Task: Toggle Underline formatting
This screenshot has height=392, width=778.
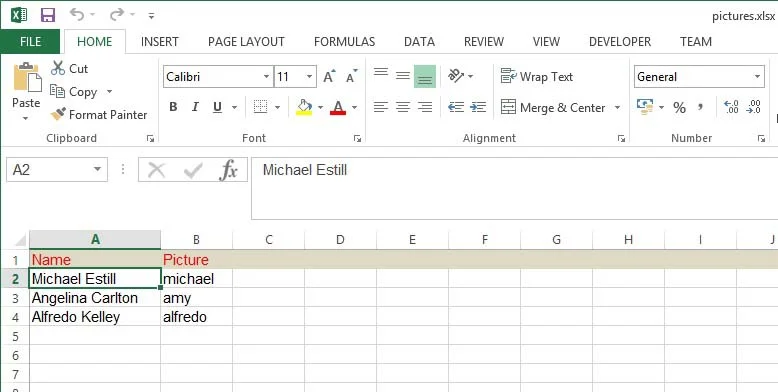Action: 217,107
